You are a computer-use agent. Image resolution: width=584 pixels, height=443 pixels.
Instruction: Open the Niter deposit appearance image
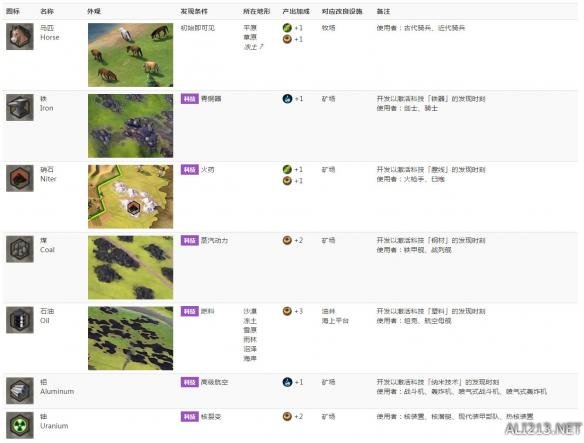point(130,196)
